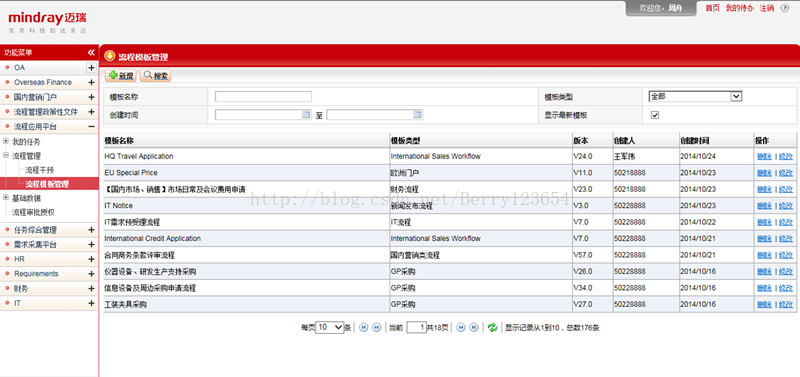Modify the IT Notice template

[x=786, y=206]
